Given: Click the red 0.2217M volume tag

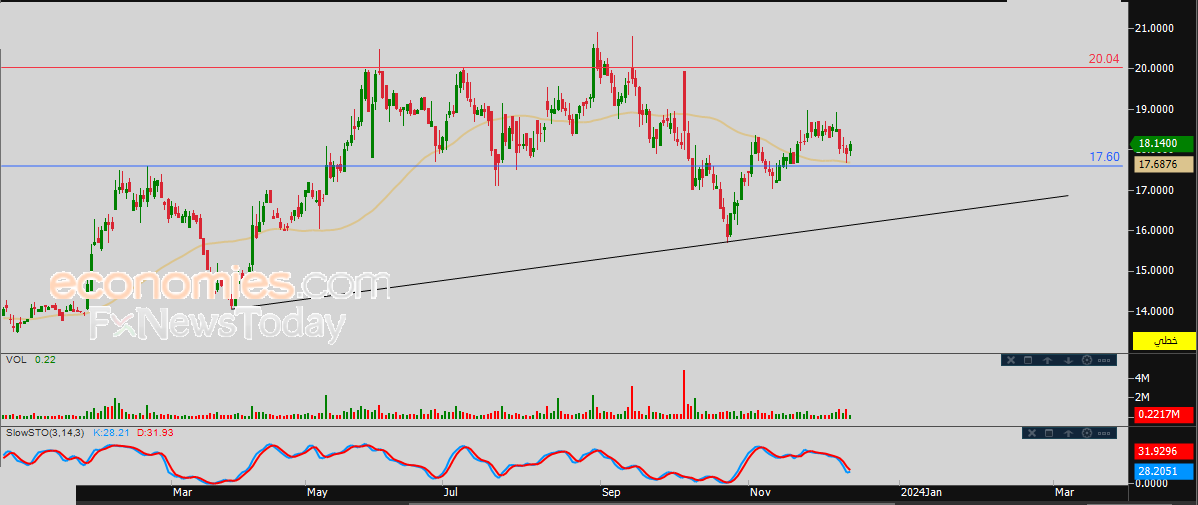Looking at the screenshot, I should pyautogui.click(x=1164, y=414).
